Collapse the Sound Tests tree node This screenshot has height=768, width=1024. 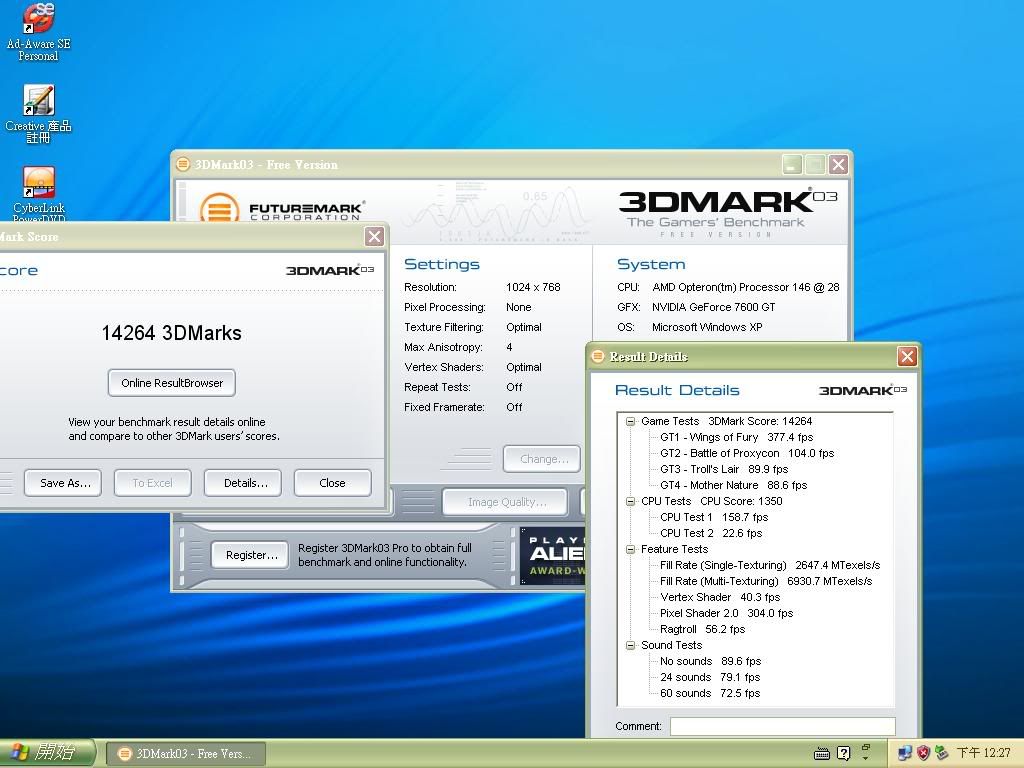coord(631,645)
